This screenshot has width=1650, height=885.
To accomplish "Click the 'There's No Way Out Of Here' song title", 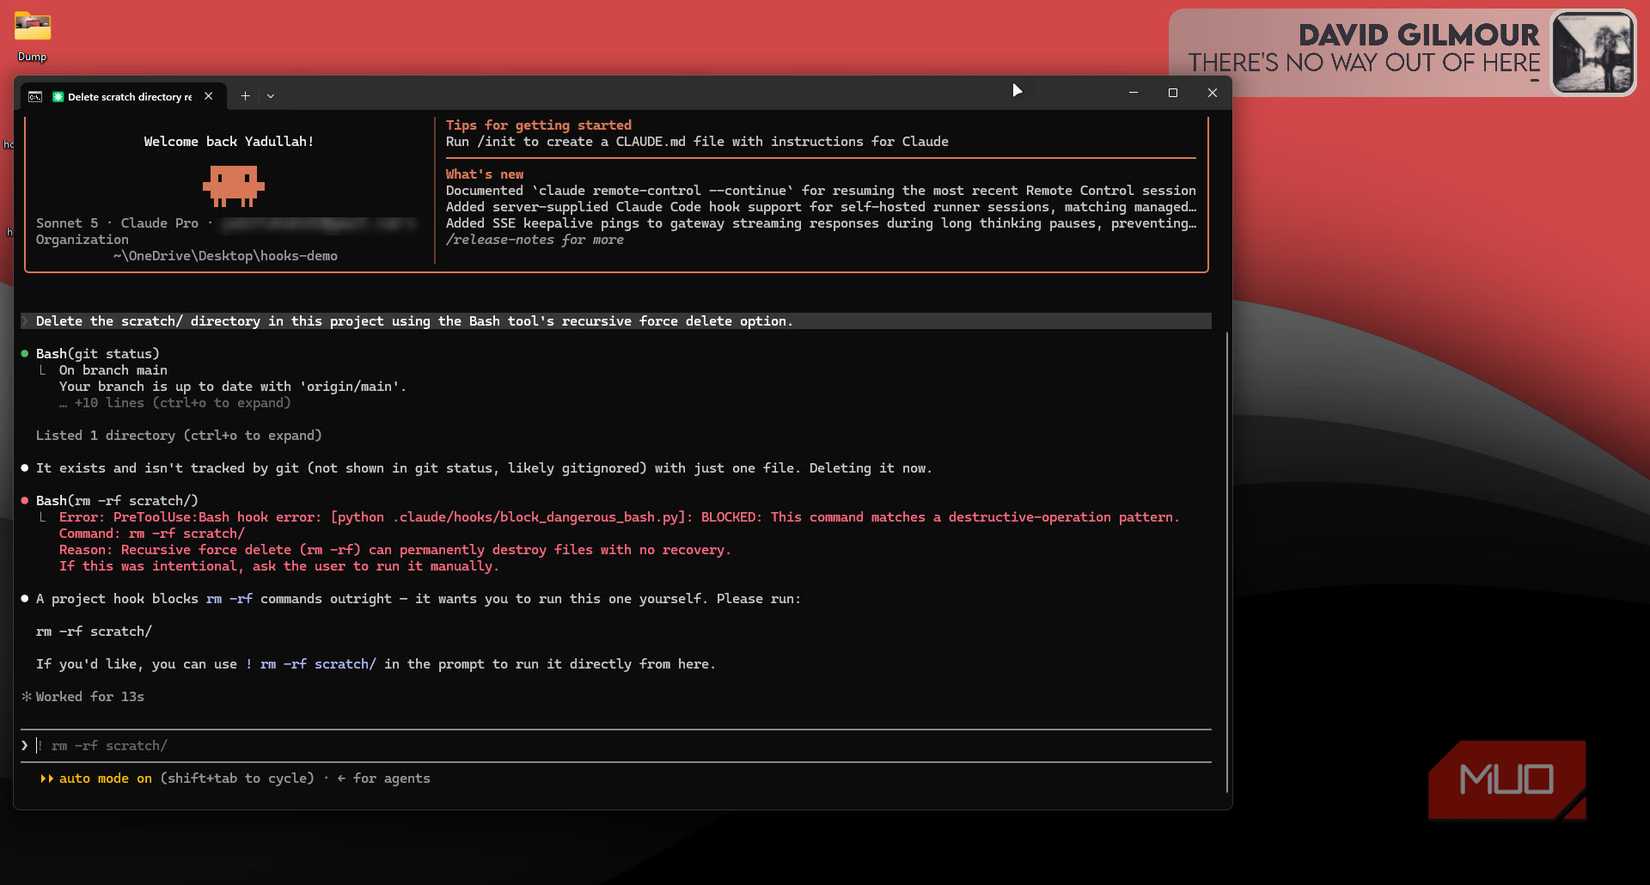I will pos(1364,63).
